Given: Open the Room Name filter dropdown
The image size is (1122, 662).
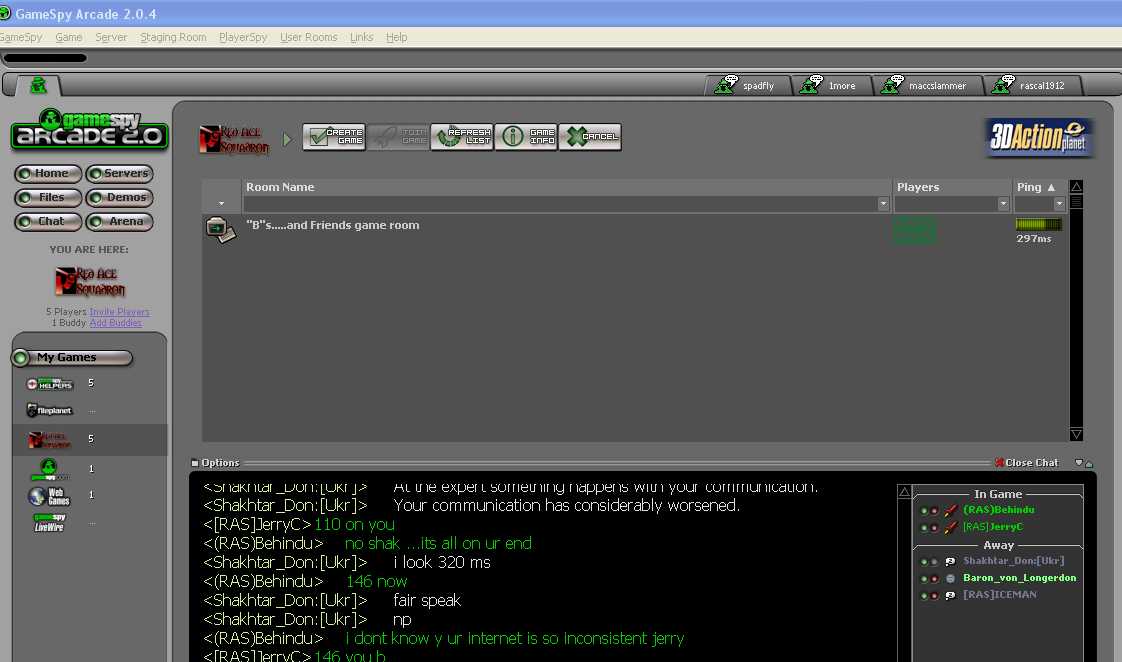Looking at the screenshot, I should point(883,204).
